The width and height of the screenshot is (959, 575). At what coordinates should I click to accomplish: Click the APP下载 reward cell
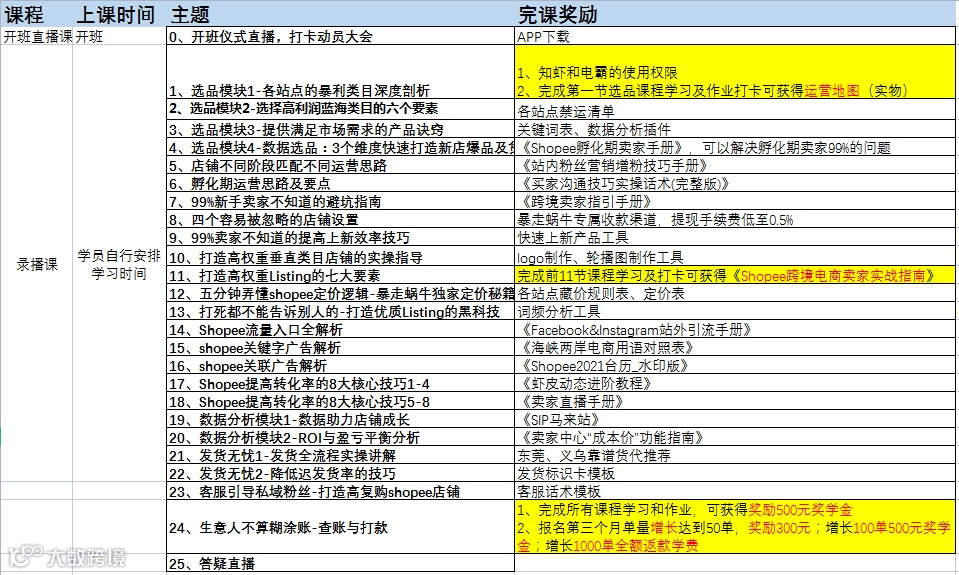pos(735,36)
